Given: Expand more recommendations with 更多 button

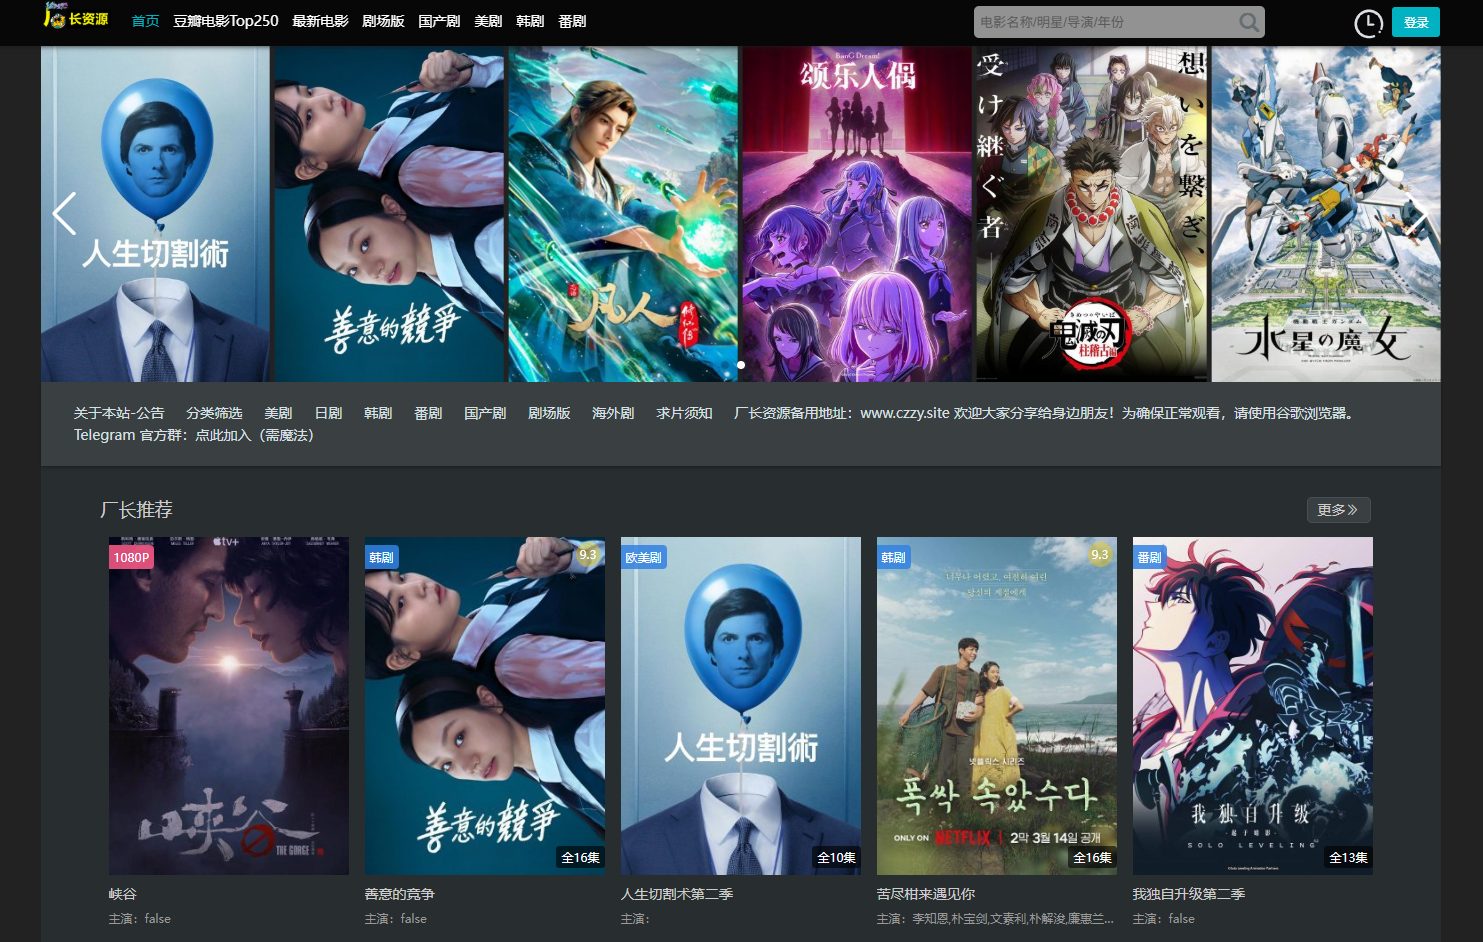Looking at the screenshot, I should tap(1337, 510).
